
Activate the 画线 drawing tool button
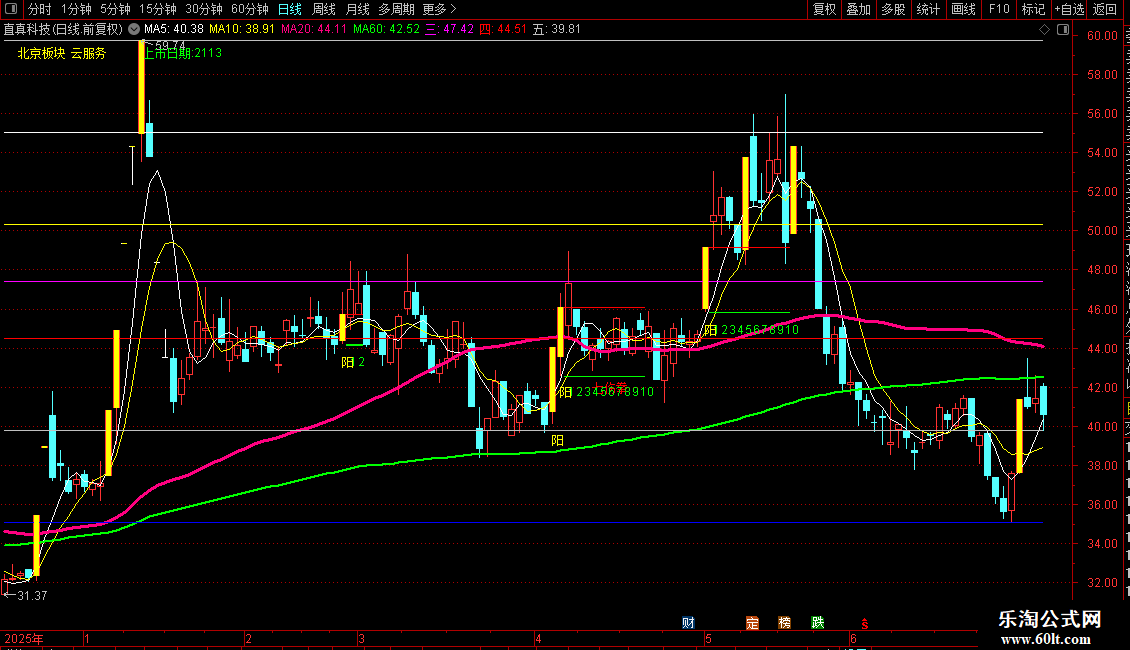click(964, 9)
